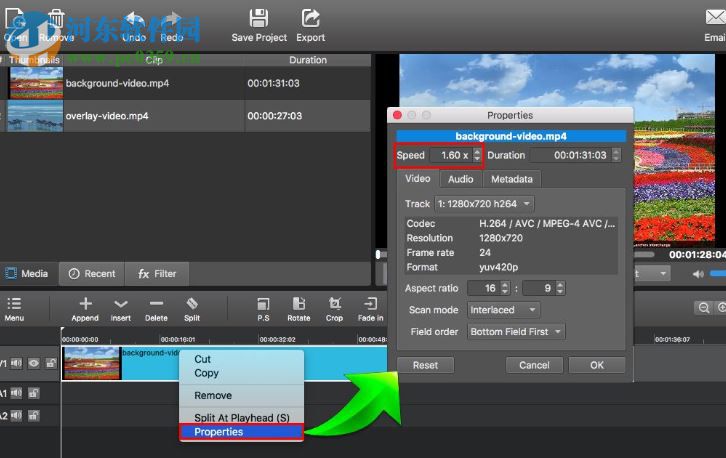Open the Filter tab
Image resolution: width=726 pixels, height=458 pixels.
157,274
